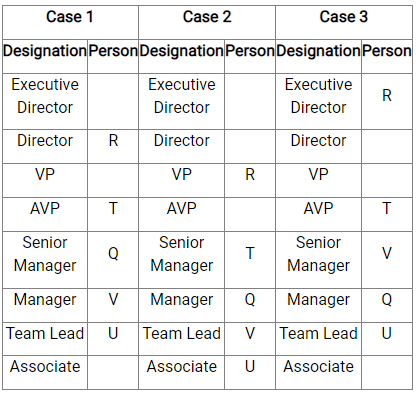This screenshot has width=417, height=393.
Task: Click the Q beside Senior Manager in Case 1
Action: click(113, 253)
